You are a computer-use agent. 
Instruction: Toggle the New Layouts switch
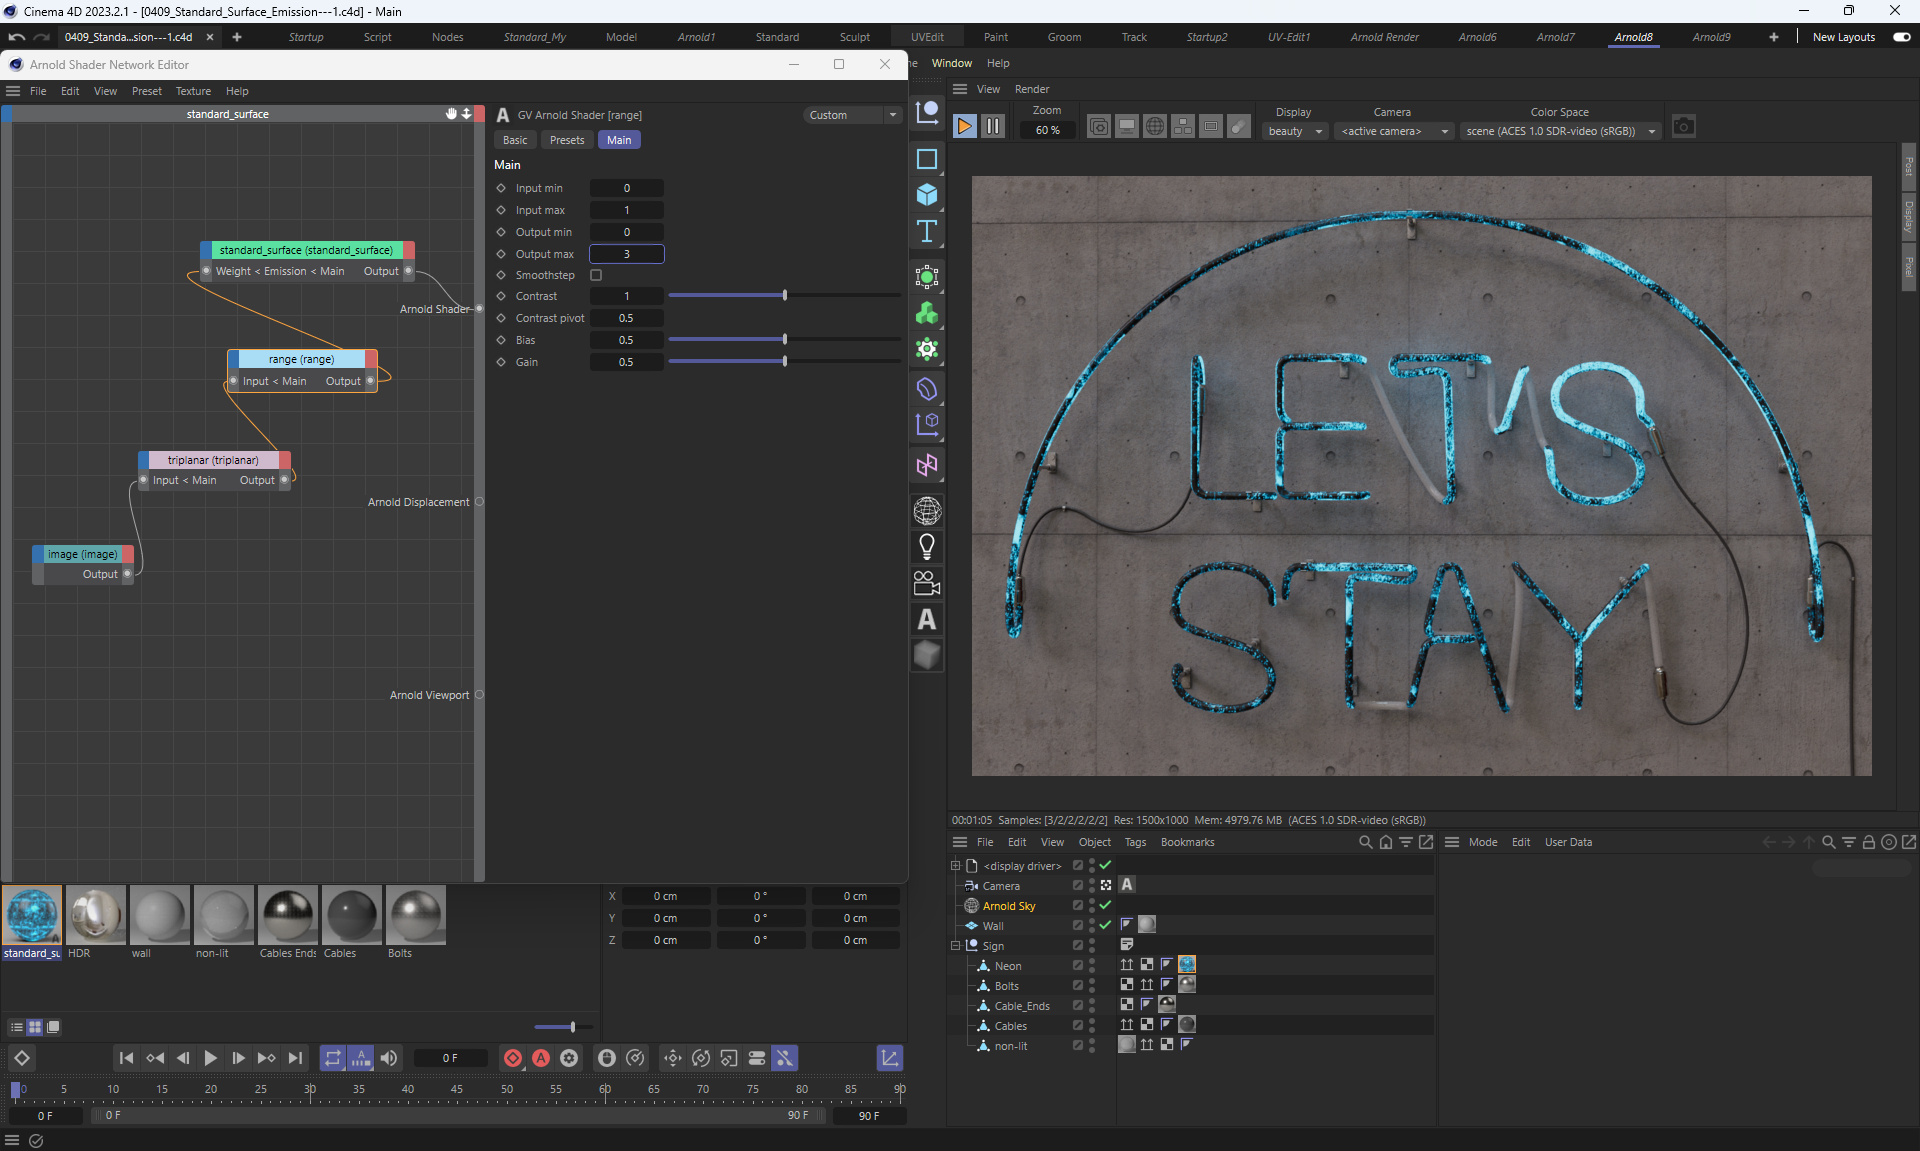point(1901,37)
